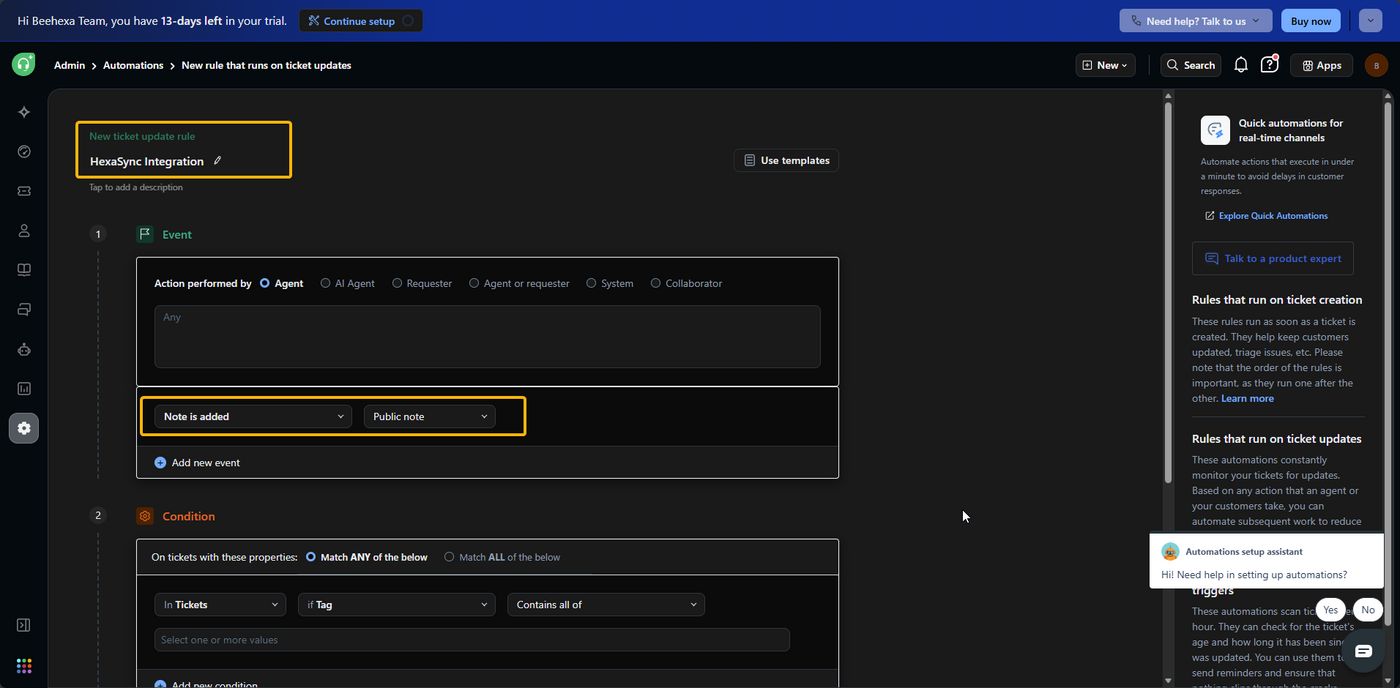
Task: Open the notifications bell icon
Action: point(1241,65)
